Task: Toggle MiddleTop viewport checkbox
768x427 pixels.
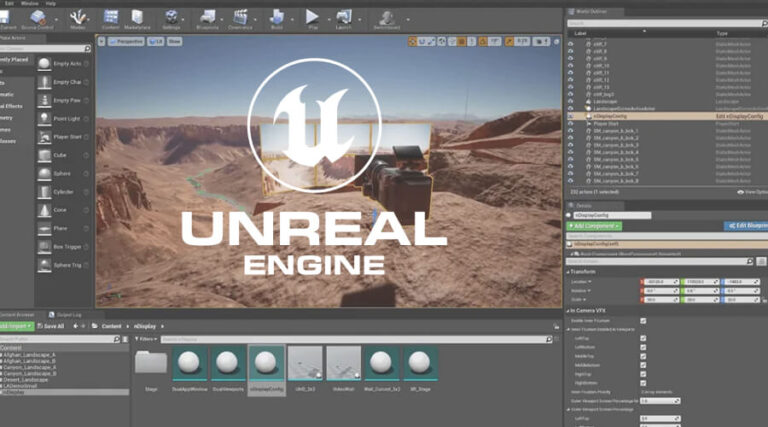Action: pyautogui.click(x=643, y=356)
